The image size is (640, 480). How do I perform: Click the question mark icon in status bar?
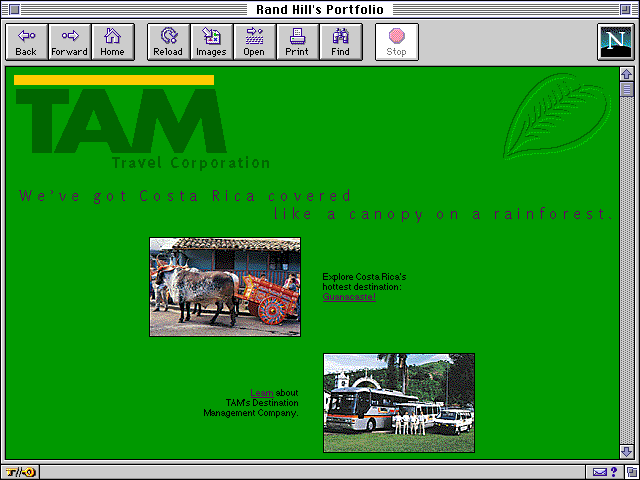click(614, 472)
